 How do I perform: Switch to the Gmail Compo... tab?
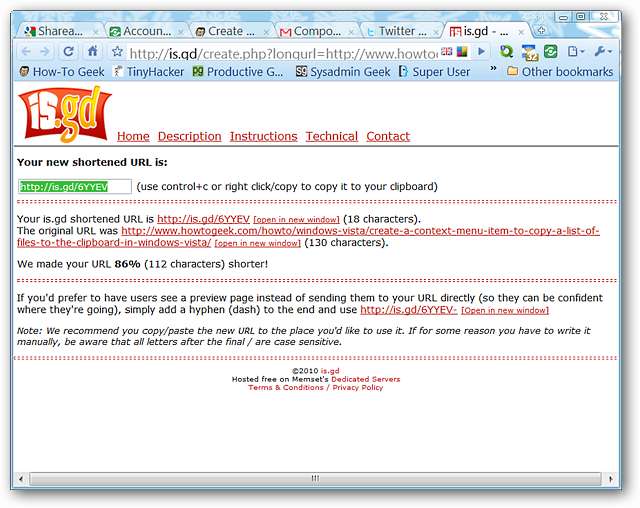tap(313, 31)
